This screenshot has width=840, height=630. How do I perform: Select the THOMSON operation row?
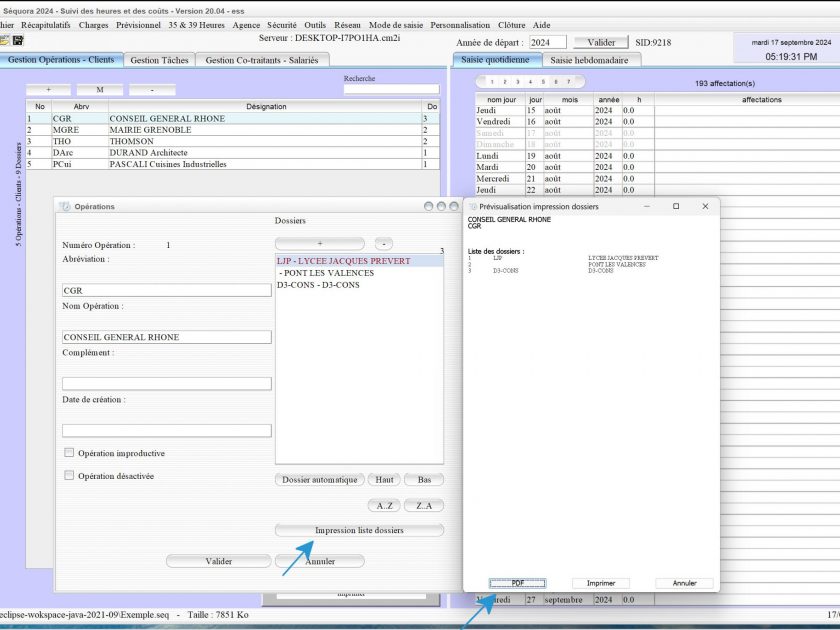pyautogui.click(x=232, y=141)
